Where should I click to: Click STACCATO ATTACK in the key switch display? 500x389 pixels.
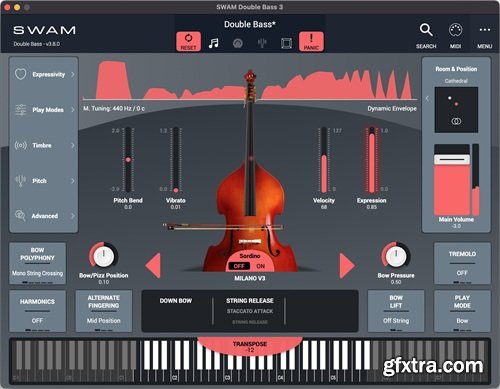tap(250, 311)
